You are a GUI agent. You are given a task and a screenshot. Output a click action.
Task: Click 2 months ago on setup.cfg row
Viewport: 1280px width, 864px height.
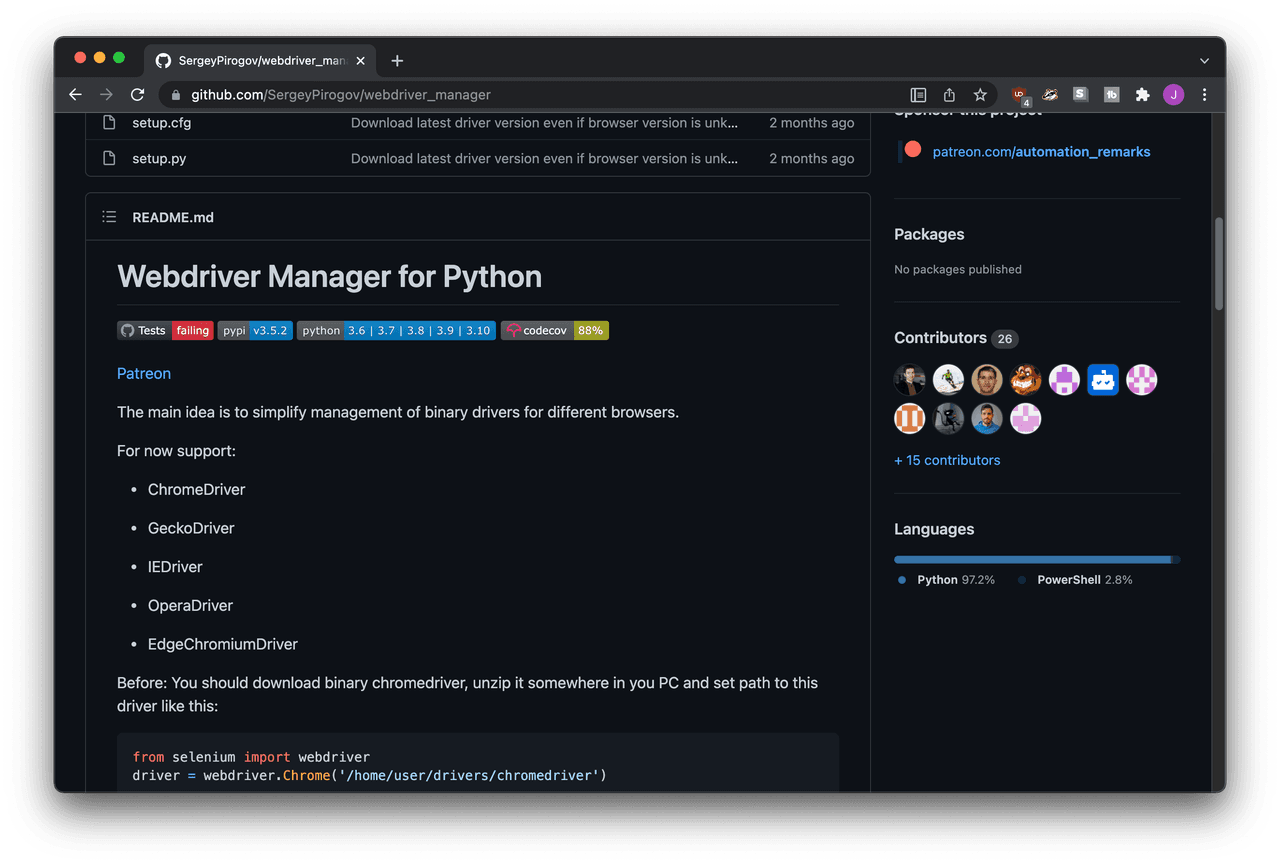(x=812, y=123)
